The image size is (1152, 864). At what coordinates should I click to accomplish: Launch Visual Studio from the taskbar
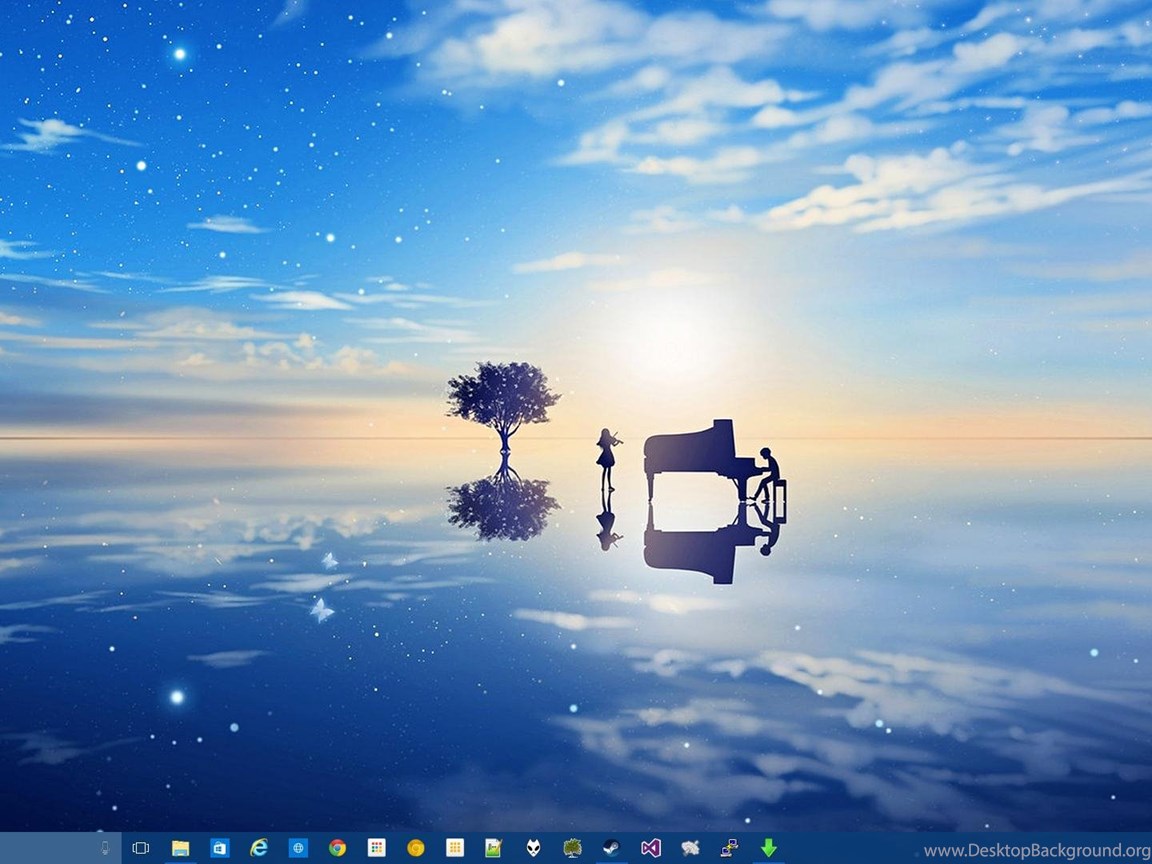651,849
